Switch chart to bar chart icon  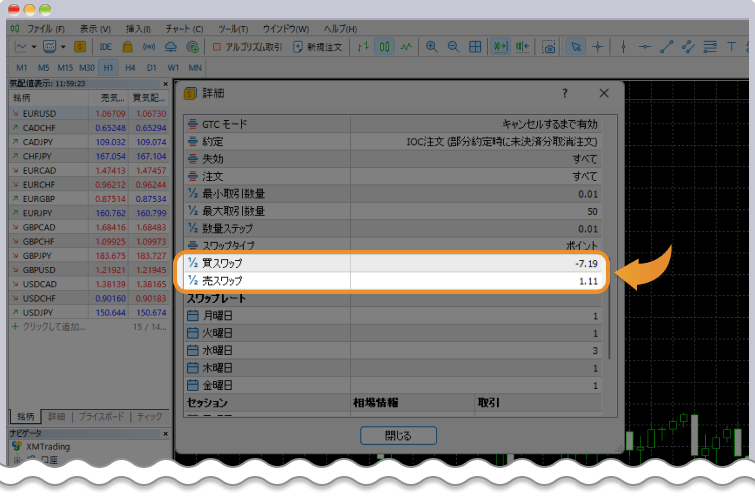click(363, 47)
